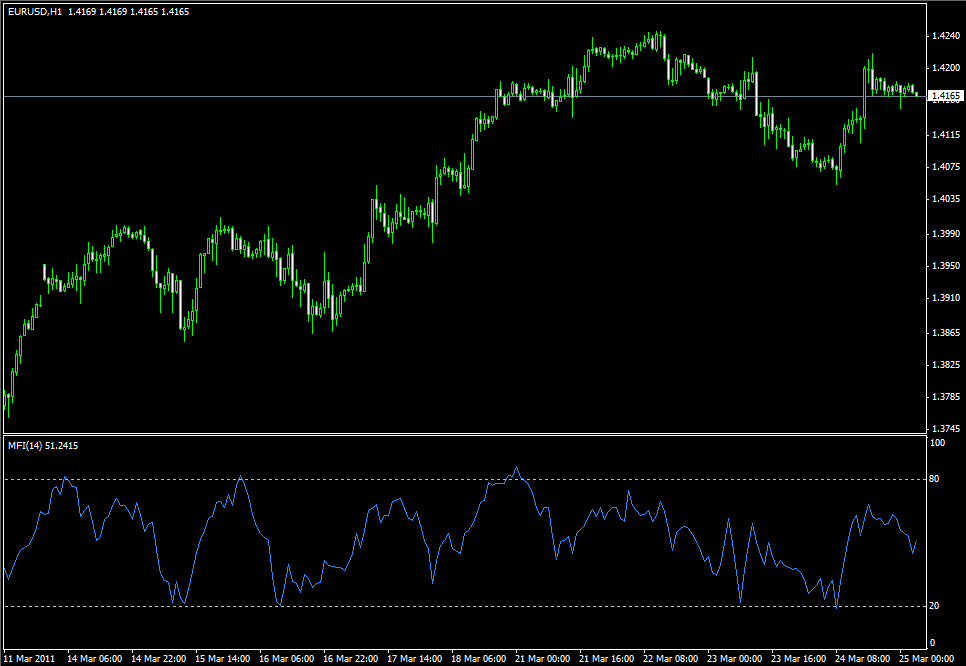Click the 11 Mar 2011 date label
The width and height of the screenshot is (966, 666).
pyautogui.click(x=29, y=659)
